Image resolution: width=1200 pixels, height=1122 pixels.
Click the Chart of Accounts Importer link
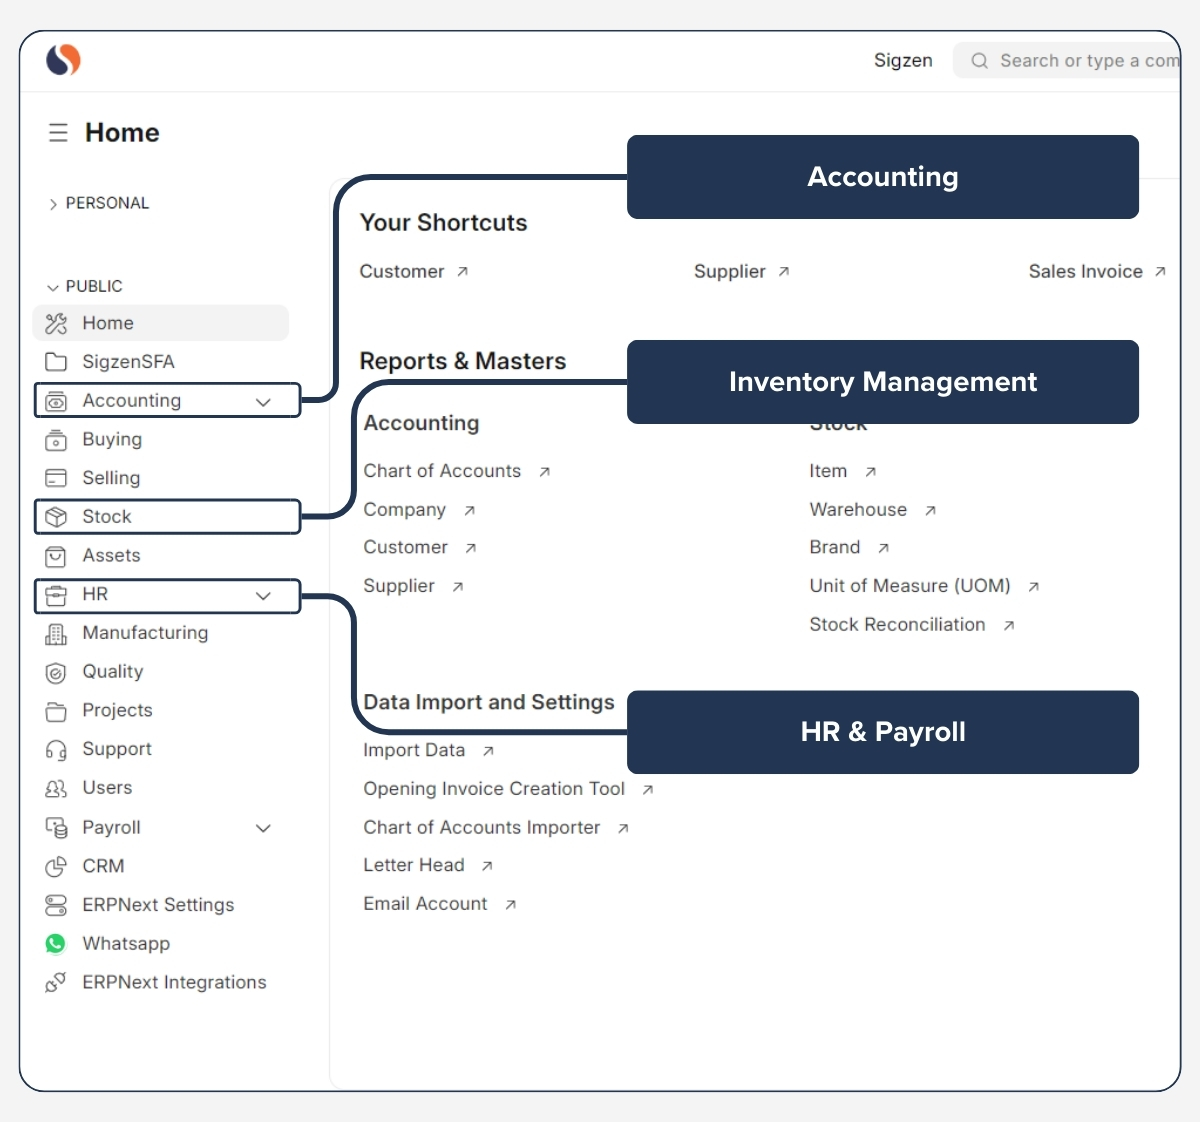tap(481, 827)
